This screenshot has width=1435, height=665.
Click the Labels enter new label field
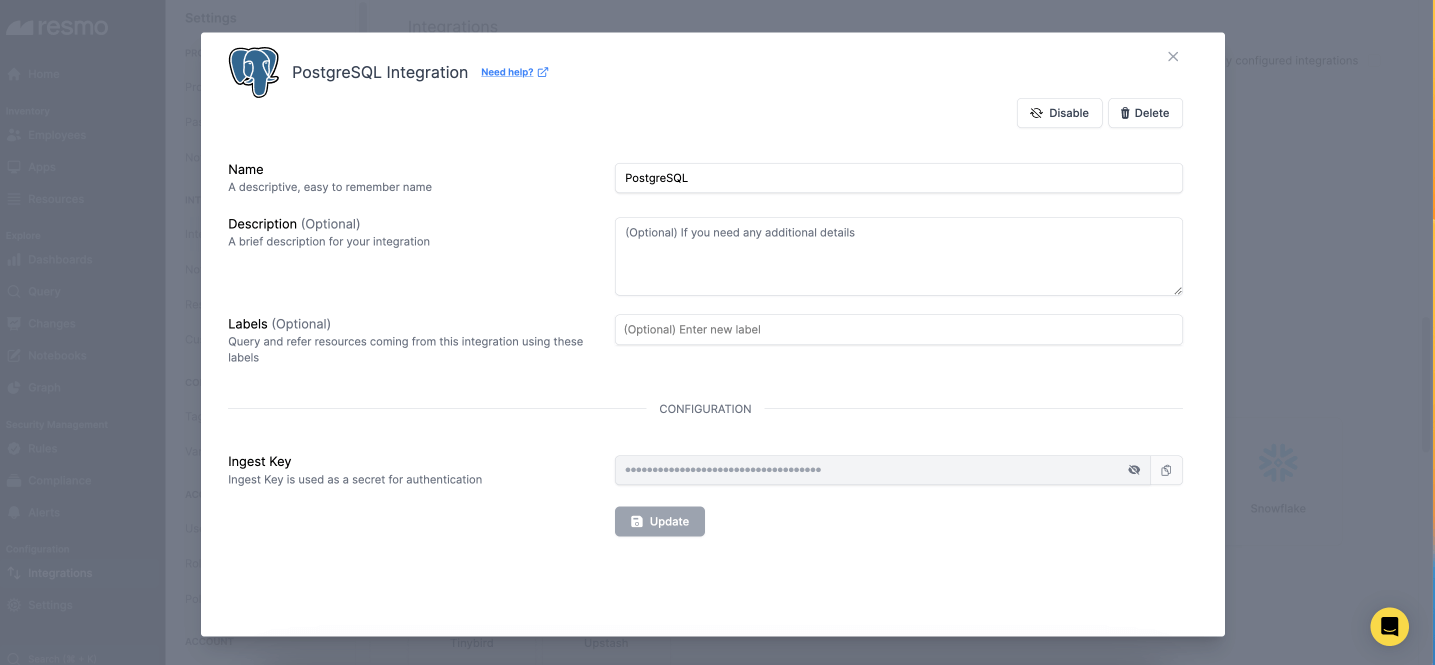pyautogui.click(x=897, y=329)
